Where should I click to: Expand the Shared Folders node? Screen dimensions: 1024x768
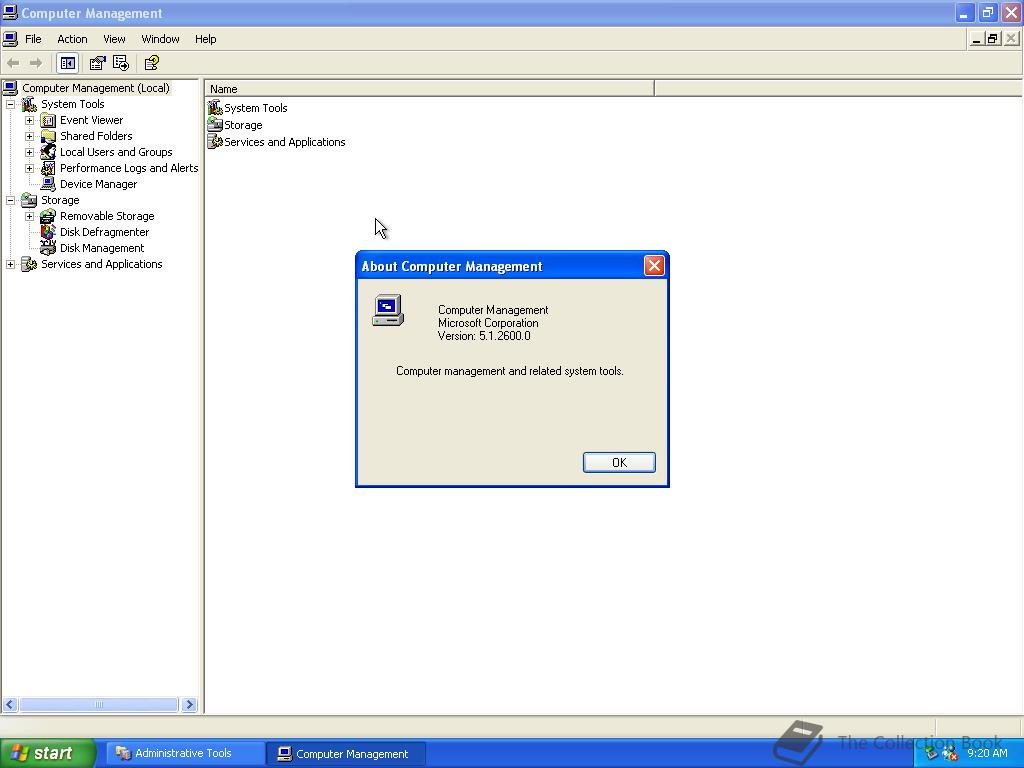click(29, 136)
